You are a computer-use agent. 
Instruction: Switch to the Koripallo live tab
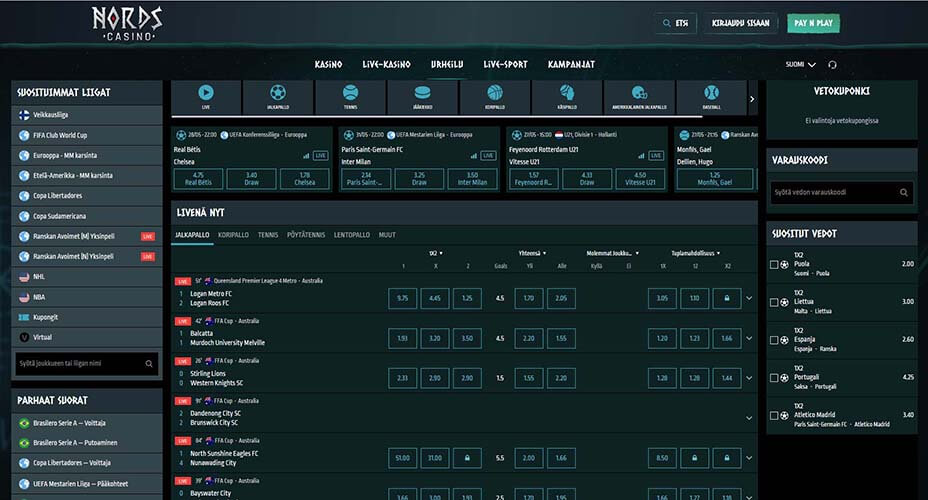pyautogui.click(x=233, y=235)
